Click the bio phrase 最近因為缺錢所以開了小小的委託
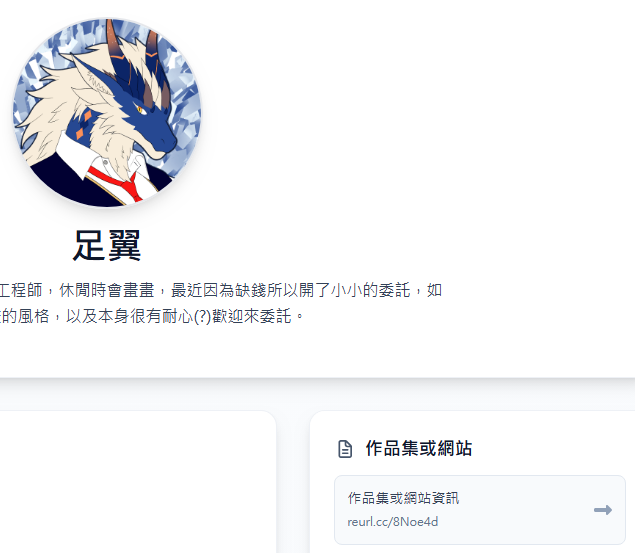635x553 pixels. coord(290,290)
